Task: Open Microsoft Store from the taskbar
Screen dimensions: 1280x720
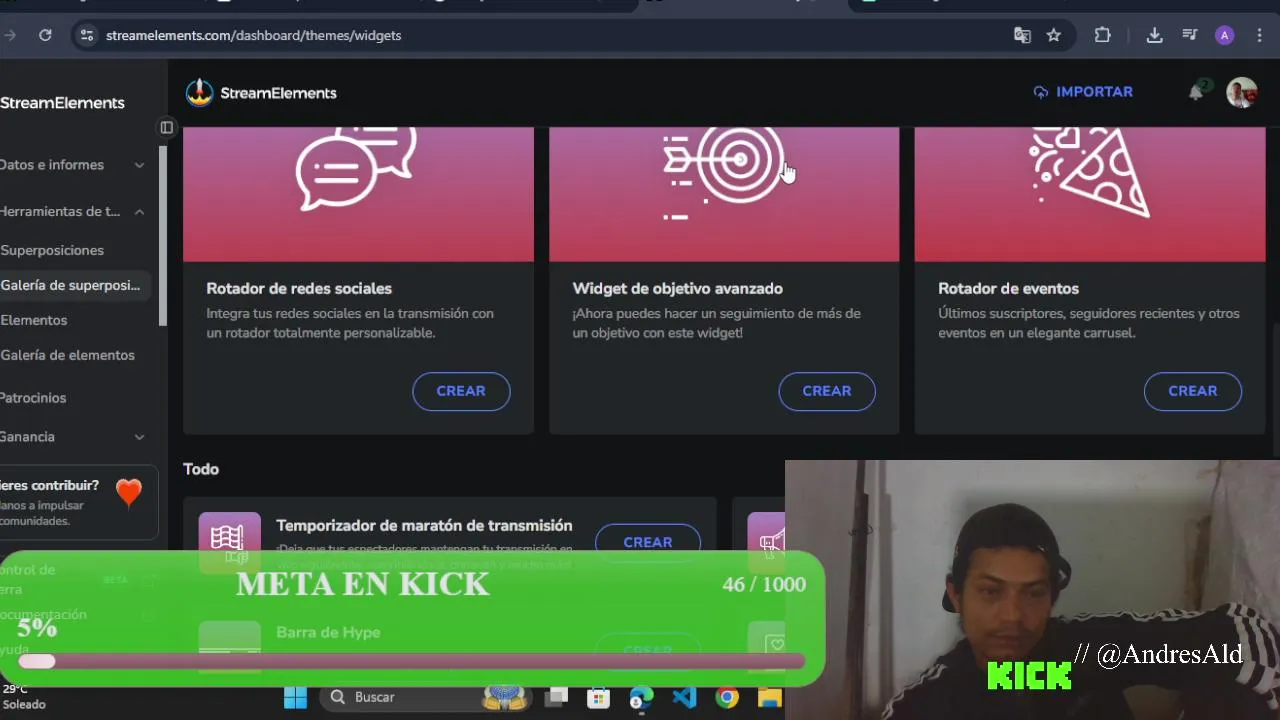Action: click(598, 697)
